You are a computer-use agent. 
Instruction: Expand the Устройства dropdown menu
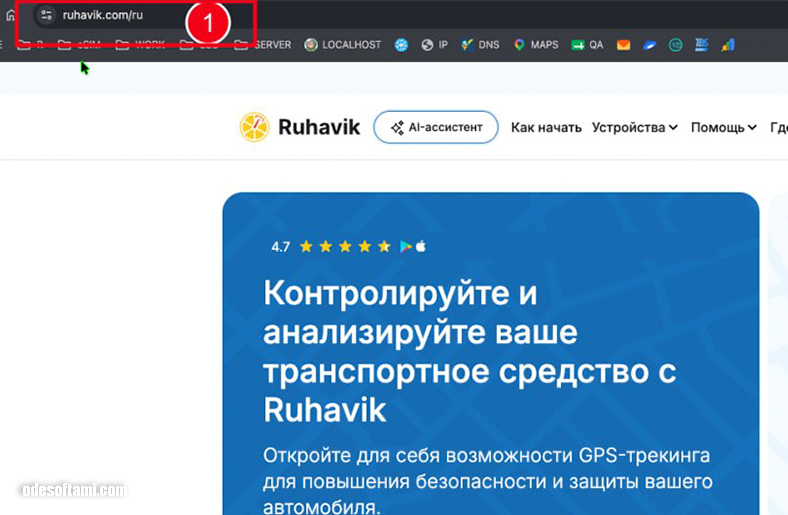635,128
